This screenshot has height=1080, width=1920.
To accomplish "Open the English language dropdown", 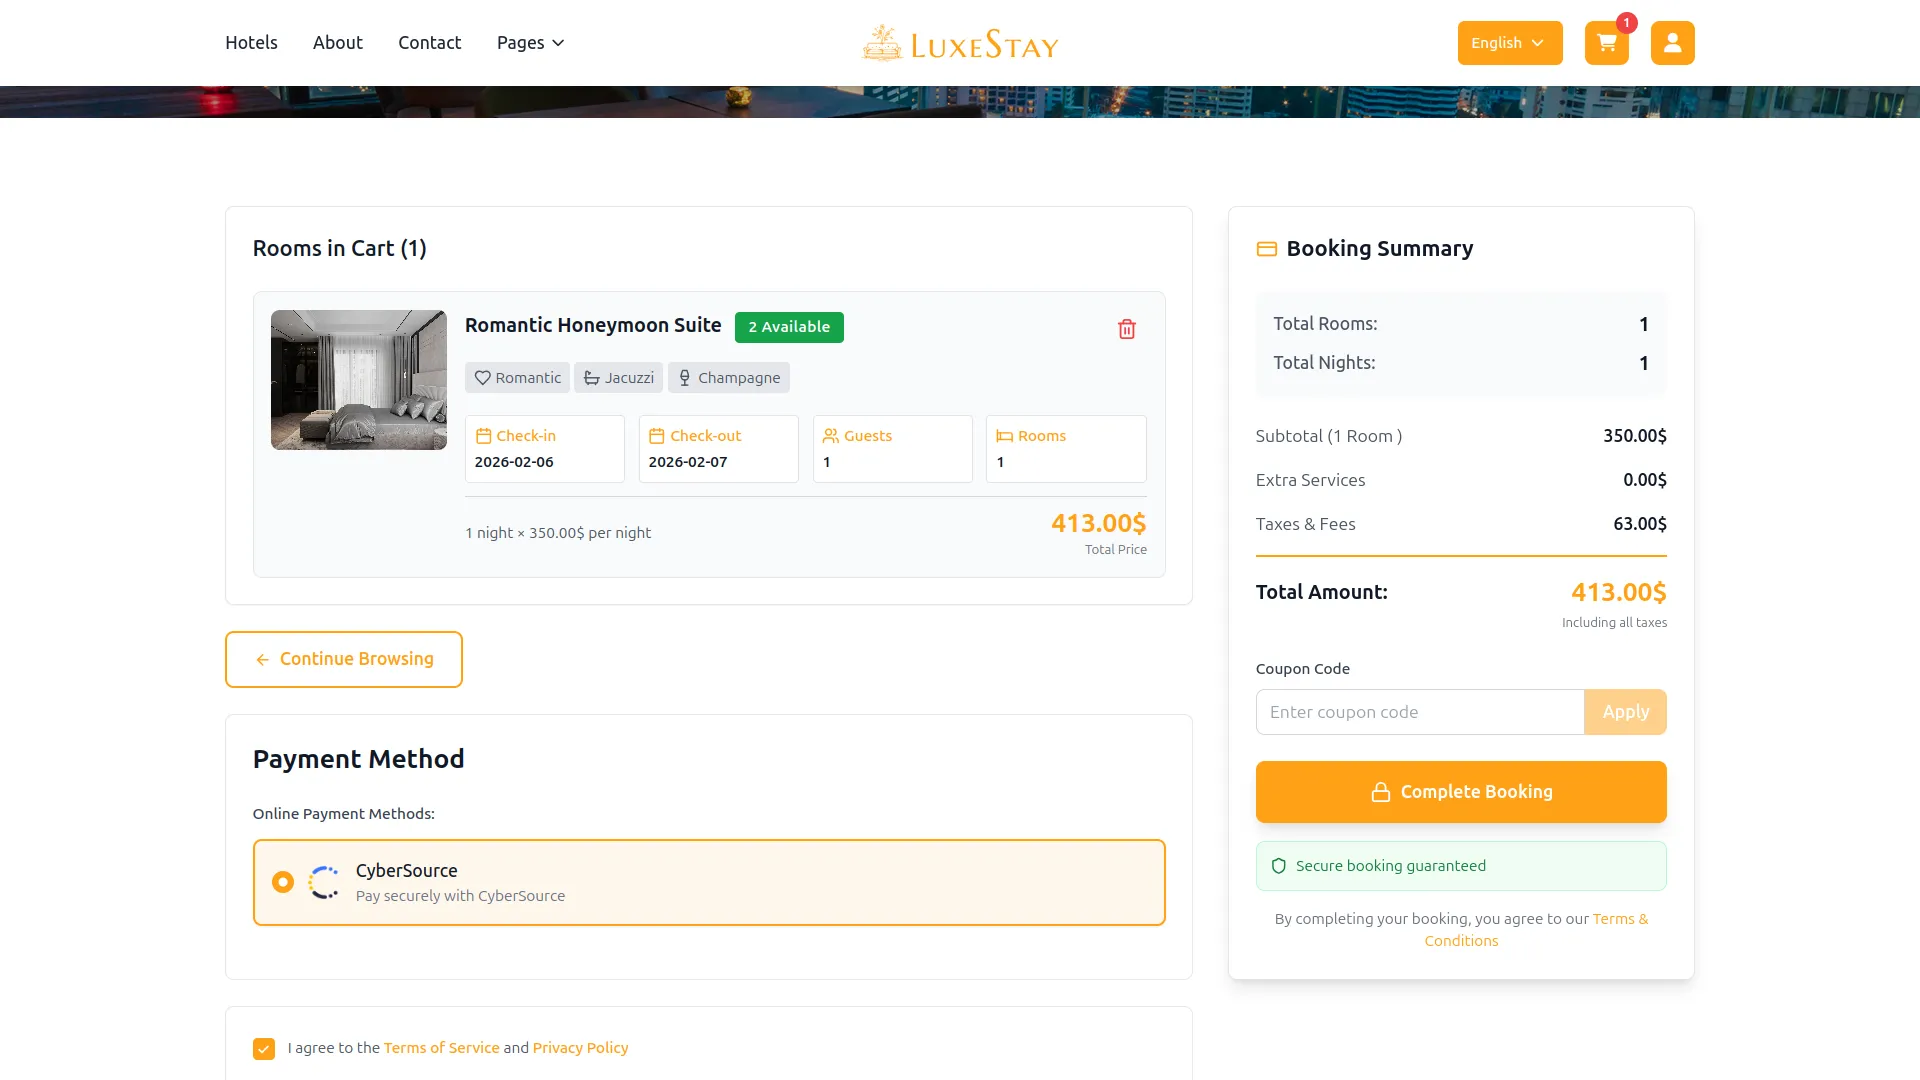I will (x=1508, y=43).
